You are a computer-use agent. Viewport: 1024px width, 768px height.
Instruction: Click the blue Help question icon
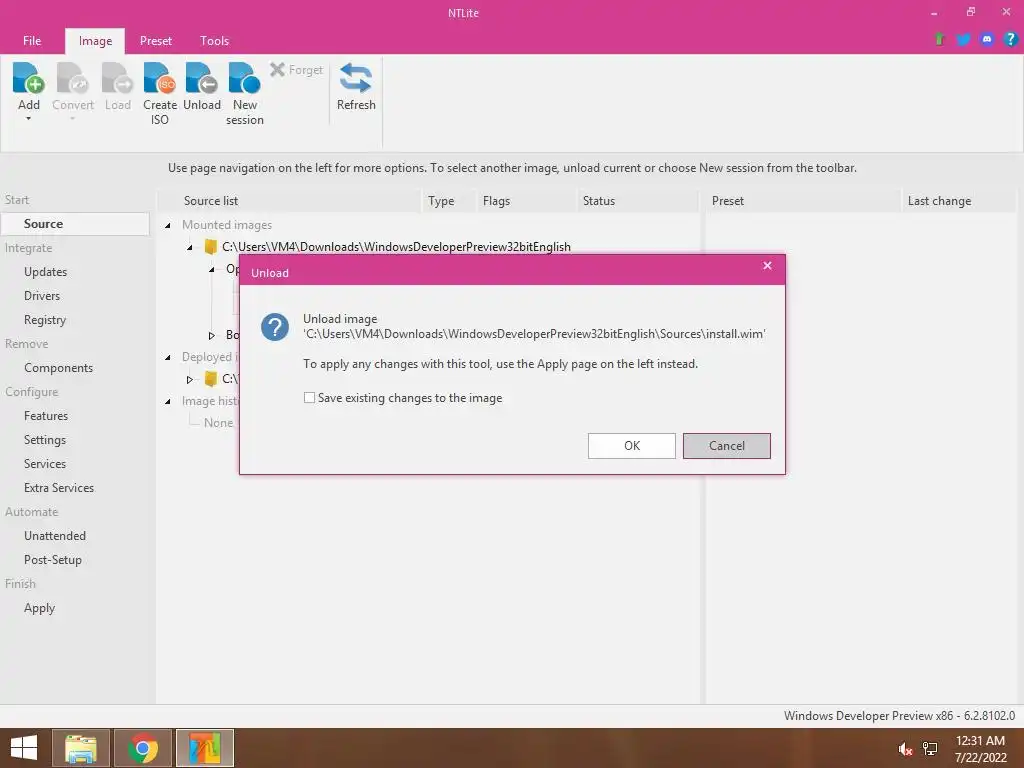click(1010, 39)
